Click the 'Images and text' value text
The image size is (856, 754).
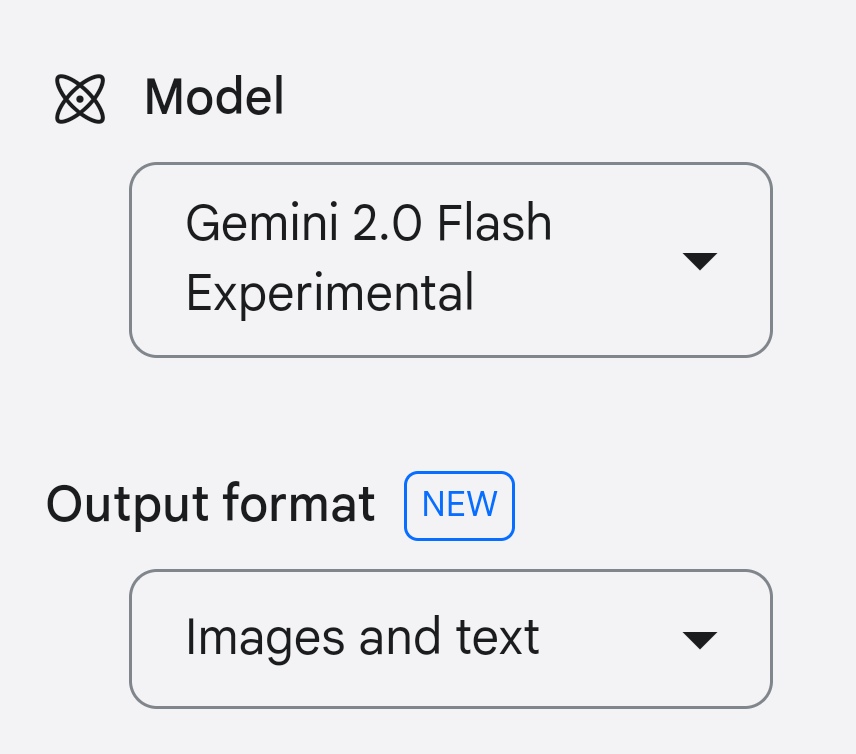coord(362,638)
